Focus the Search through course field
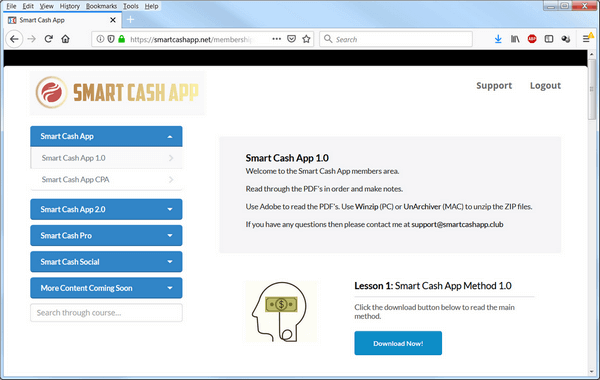Image resolution: width=600 pixels, height=380 pixels. (x=106, y=313)
